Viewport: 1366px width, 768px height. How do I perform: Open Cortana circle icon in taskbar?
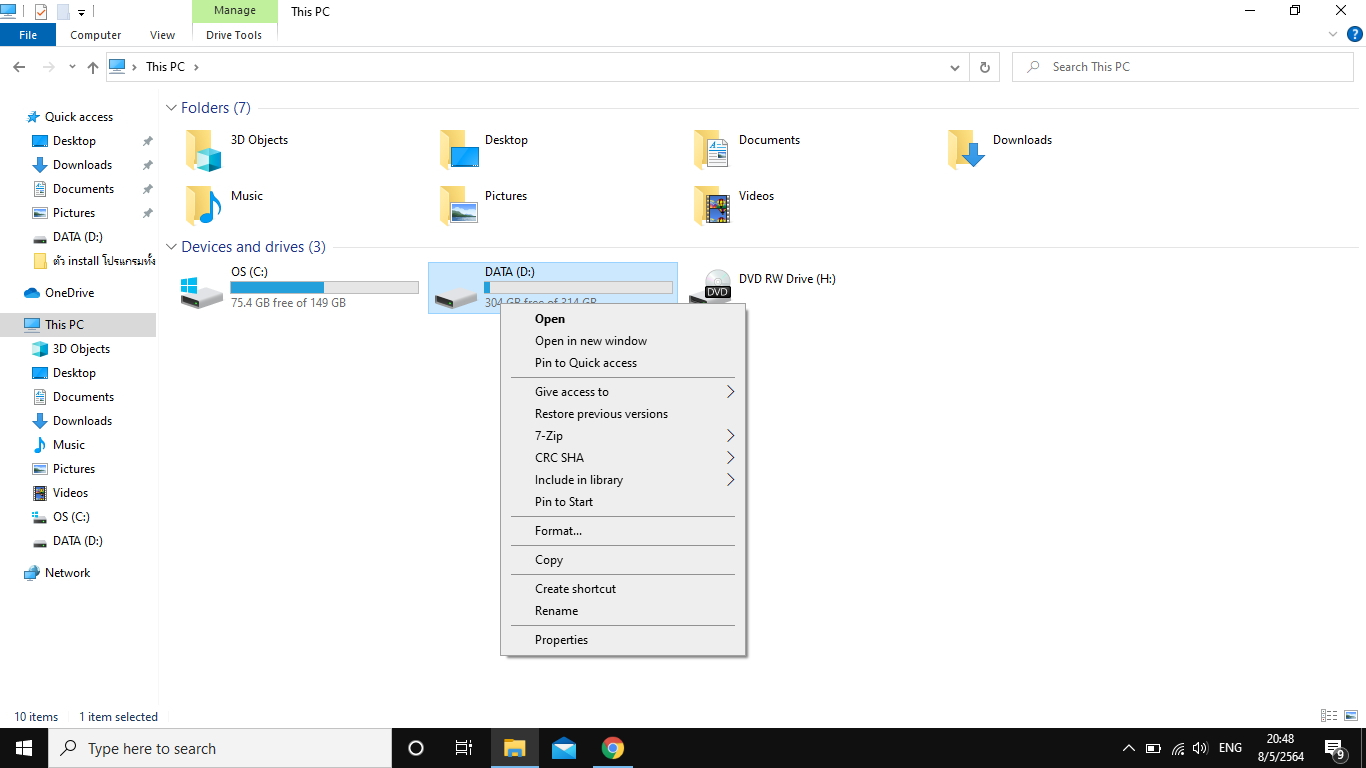[x=416, y=748]
